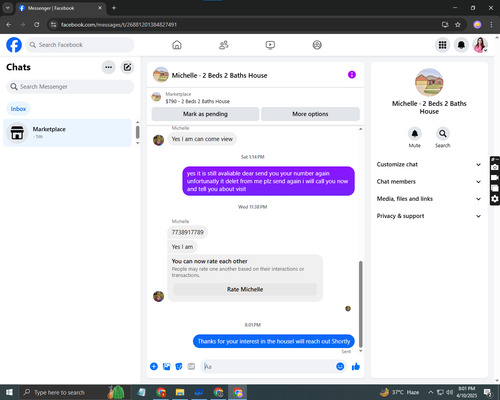Click the Facebook logo icon
500x400 pixels.
point(14,45)
